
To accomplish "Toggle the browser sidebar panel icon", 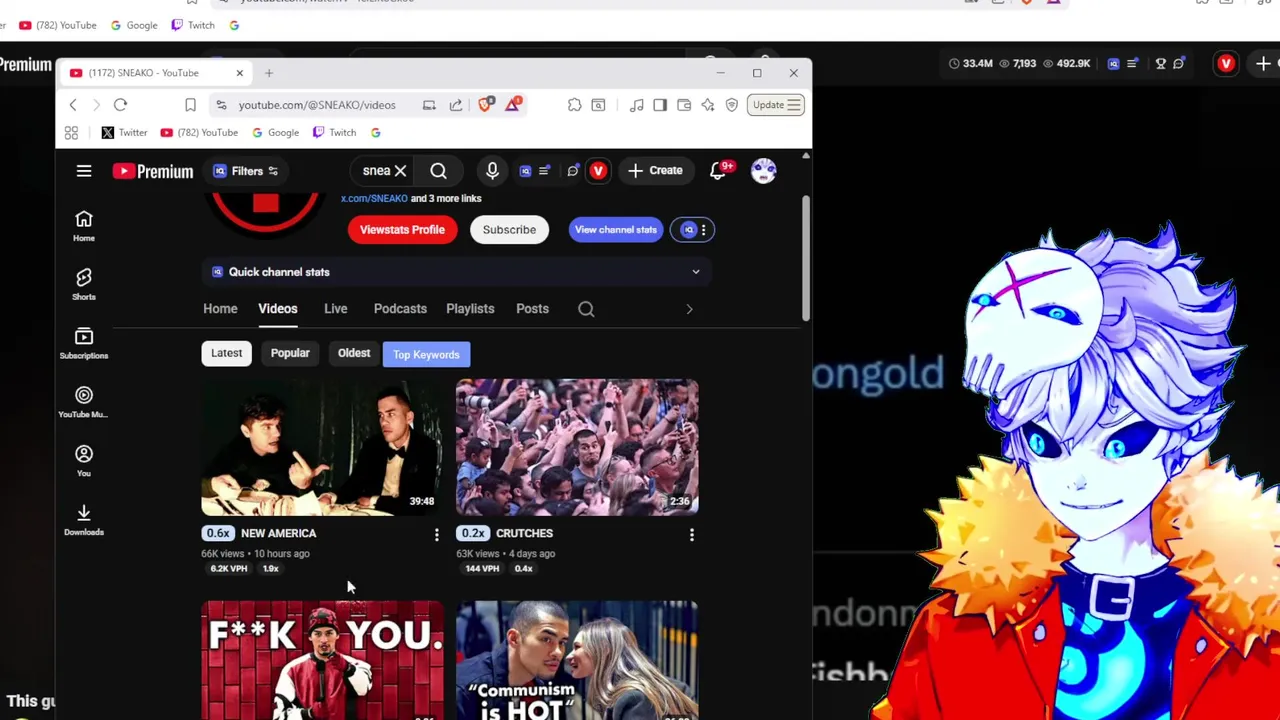I will tap(660, 105).
